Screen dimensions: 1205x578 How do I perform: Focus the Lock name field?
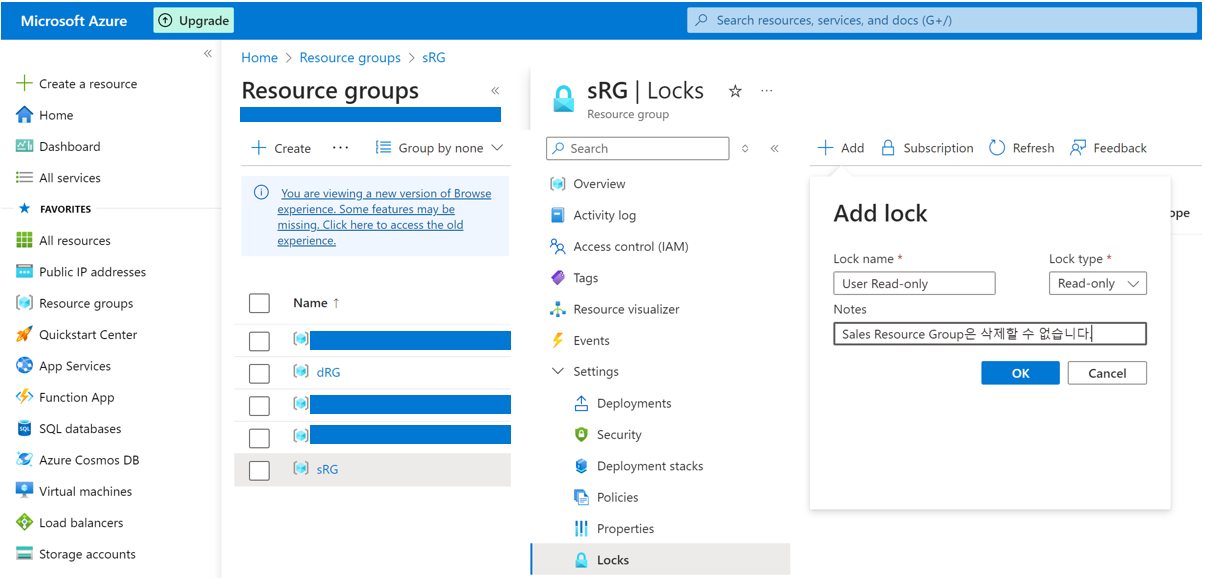click(x=915, y=284)
